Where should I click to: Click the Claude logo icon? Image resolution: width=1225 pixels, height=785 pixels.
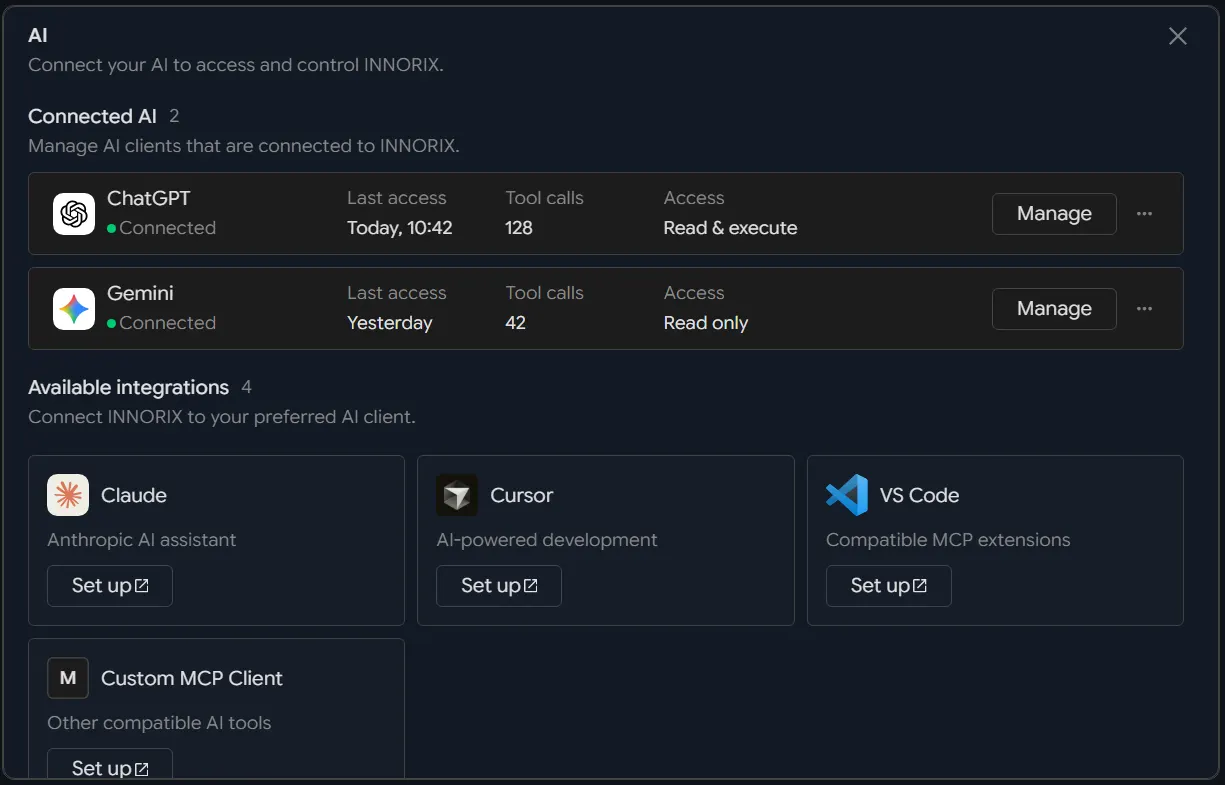(x=68, y=495)
